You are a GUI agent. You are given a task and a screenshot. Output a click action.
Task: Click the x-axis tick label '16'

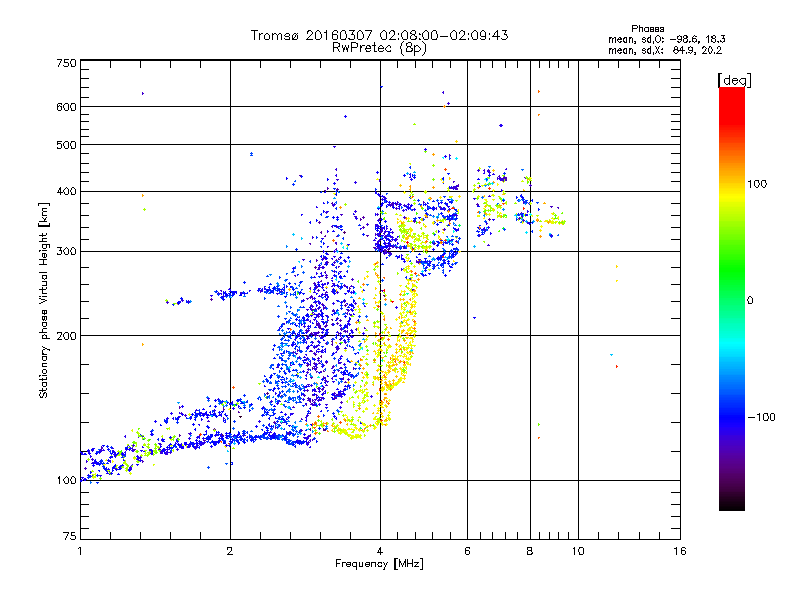[x=680, y=551]
